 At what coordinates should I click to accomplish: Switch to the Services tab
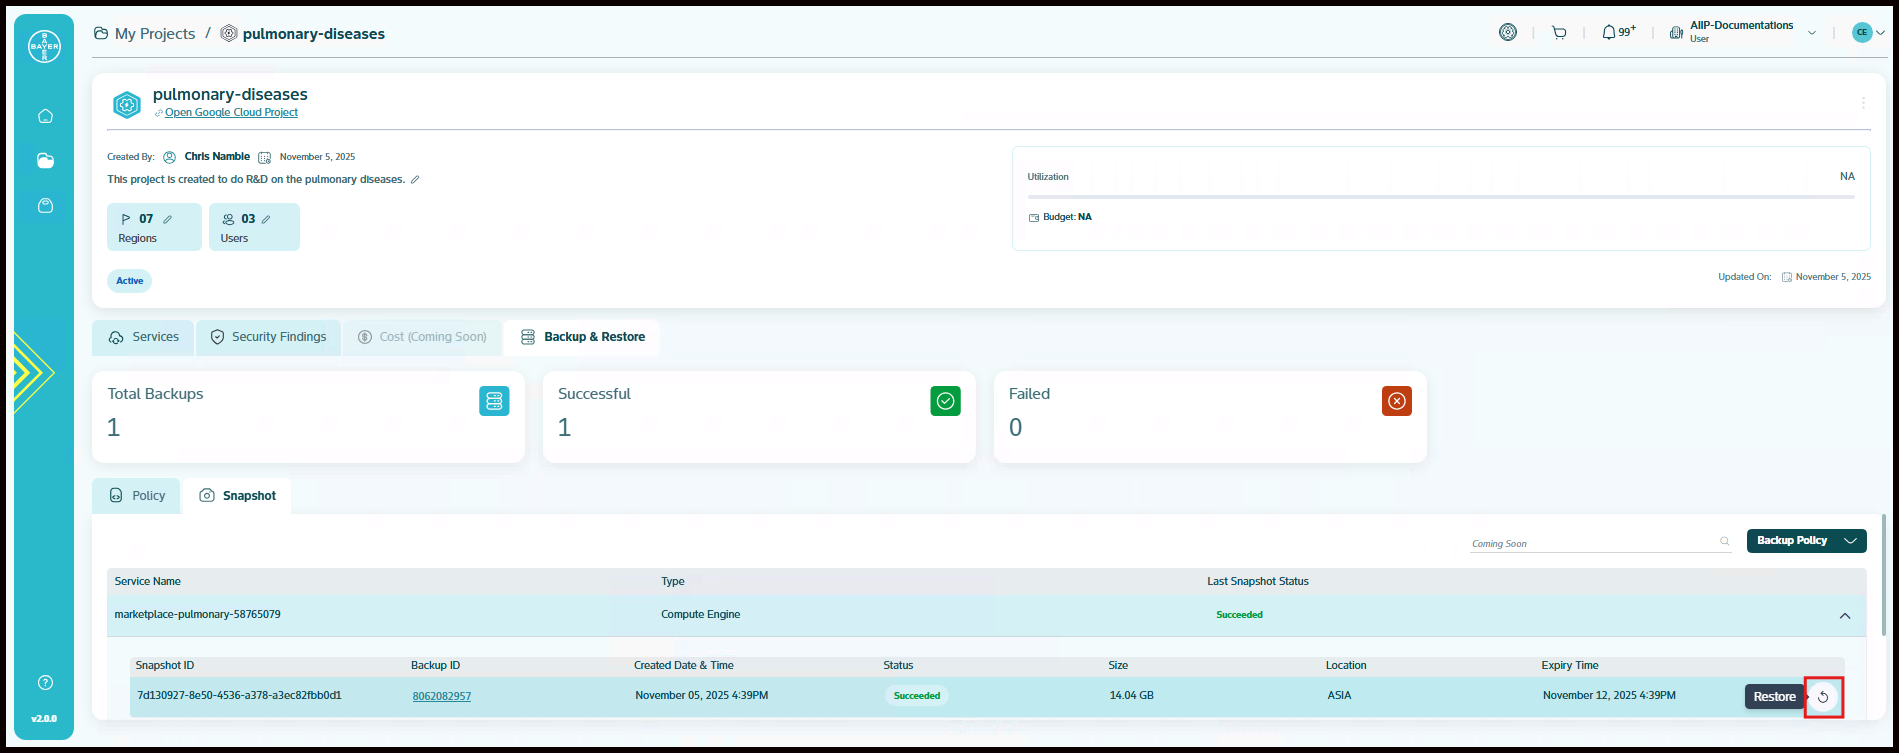144,338
